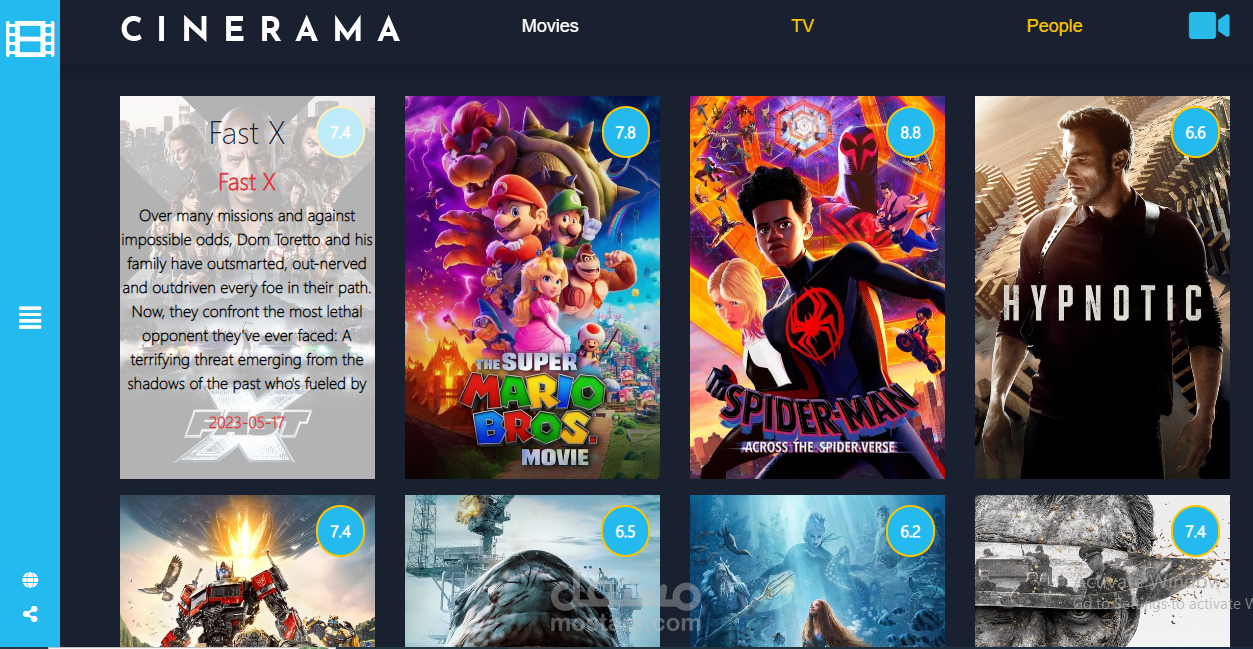Viewport: 1253px width, 649px height.
Task: Click the globe icon in sidebar
Action: 30,580
